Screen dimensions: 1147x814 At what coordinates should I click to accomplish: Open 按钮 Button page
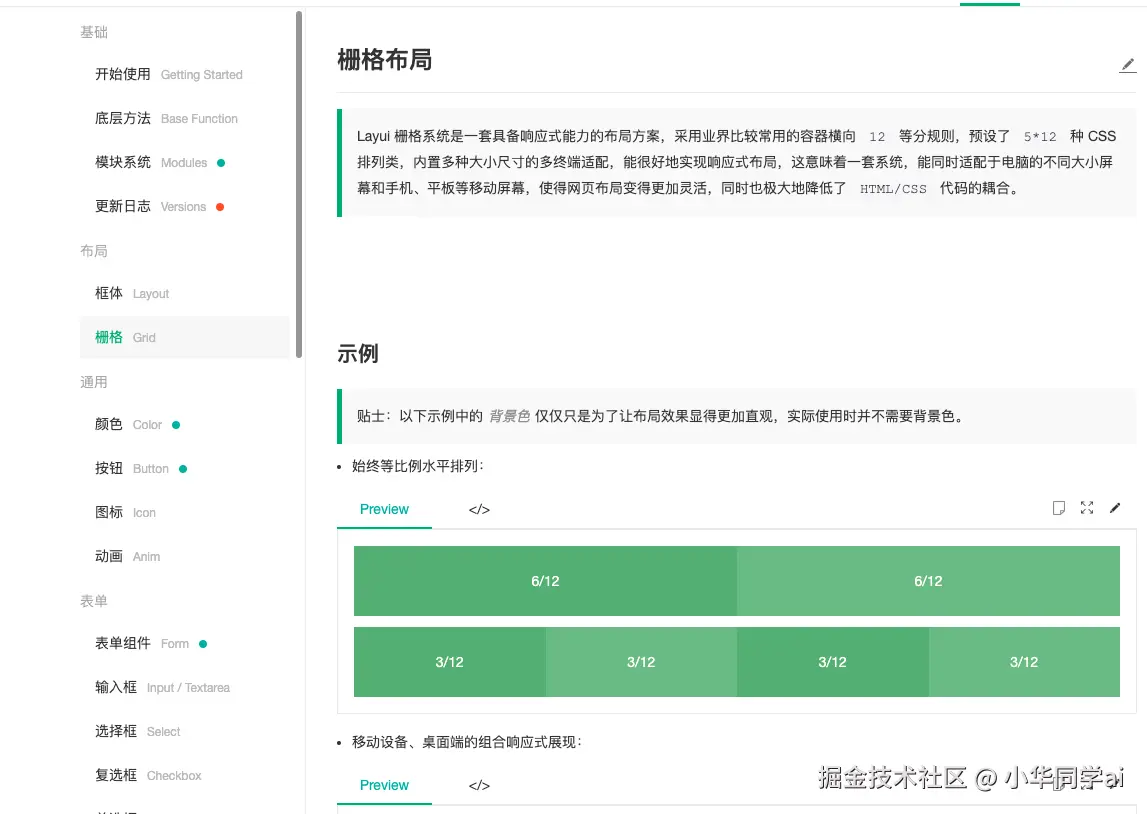pyautogui.click(x=132, y=469)
